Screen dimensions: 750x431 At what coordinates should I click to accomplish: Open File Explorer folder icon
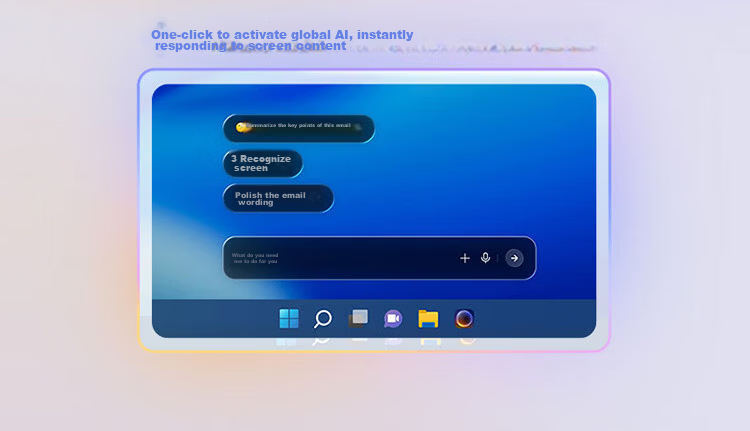428,319
